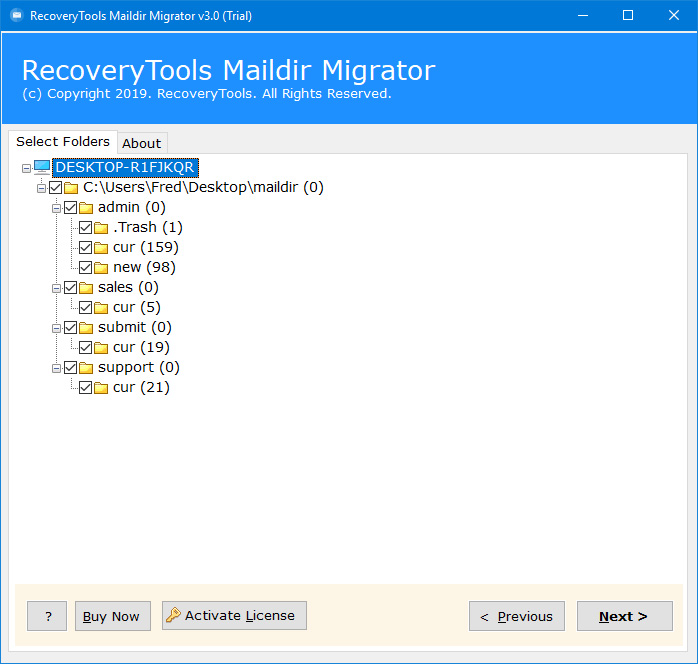Open the About tab
698x664 pixels.
click(142, 143)
